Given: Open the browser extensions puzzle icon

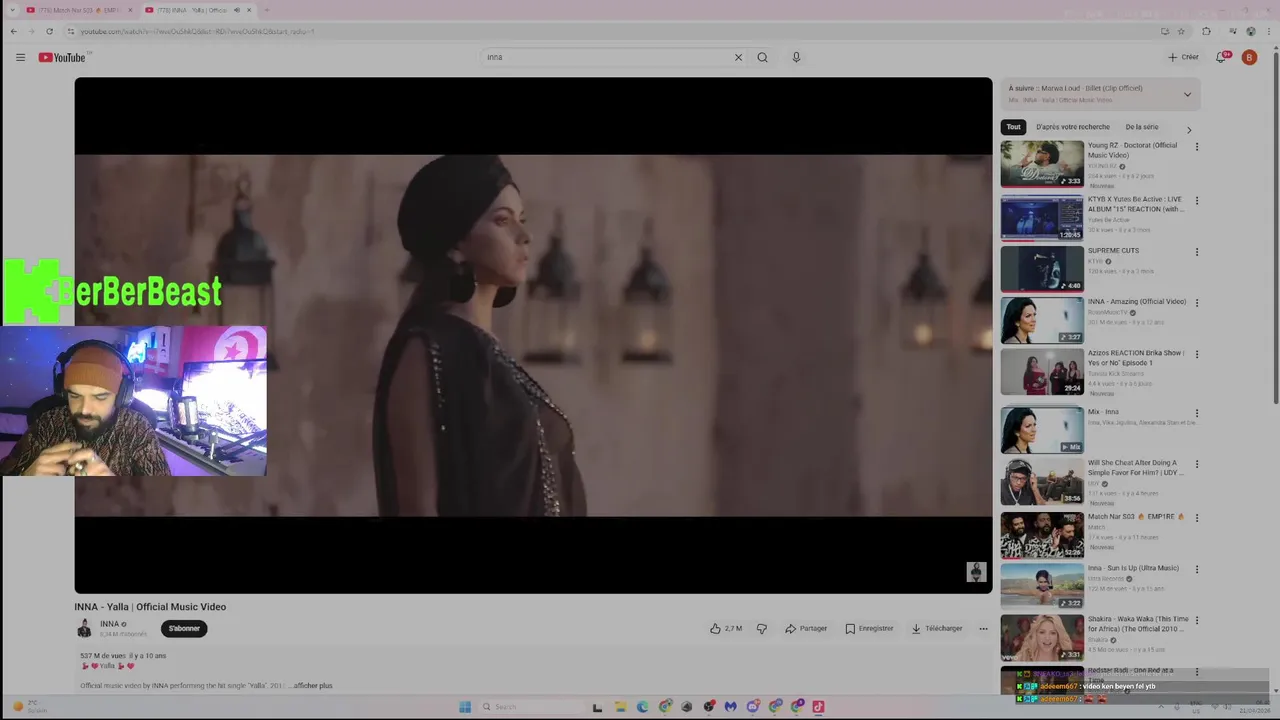Looking at the screenshot, I should coord(1206,31).
